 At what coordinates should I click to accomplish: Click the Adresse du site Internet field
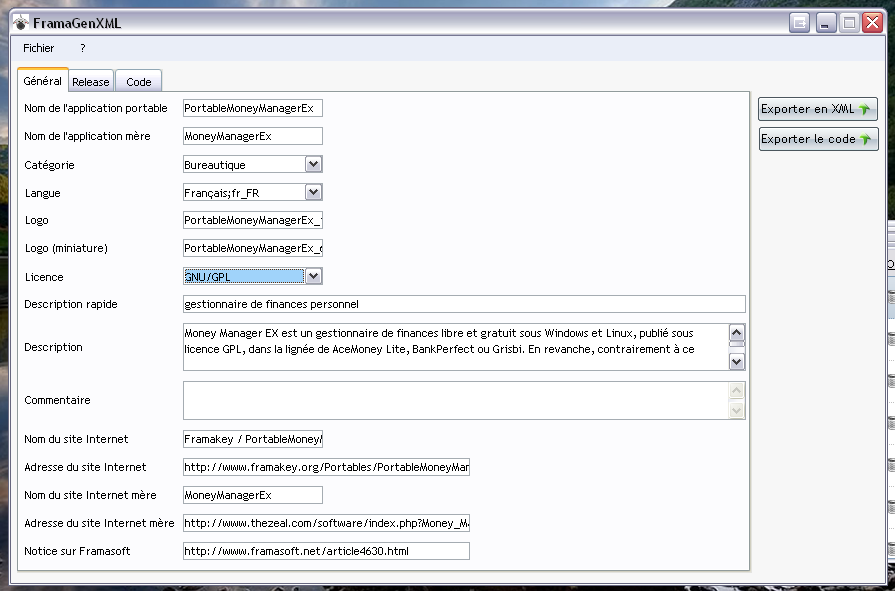[x=326, y=467]
